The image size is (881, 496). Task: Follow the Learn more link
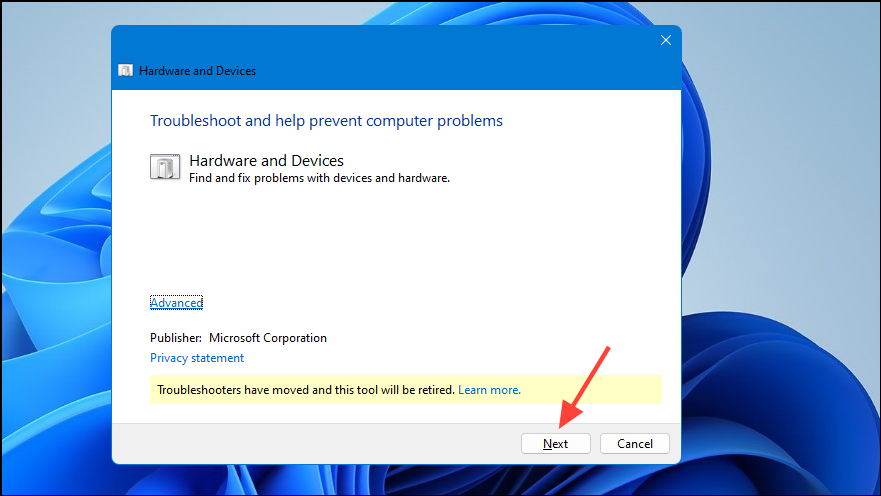(x=489, y=390)
